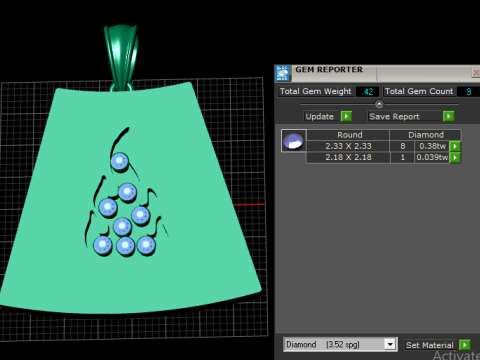Open the Diamond material dropdown

(x=390, y=344)
